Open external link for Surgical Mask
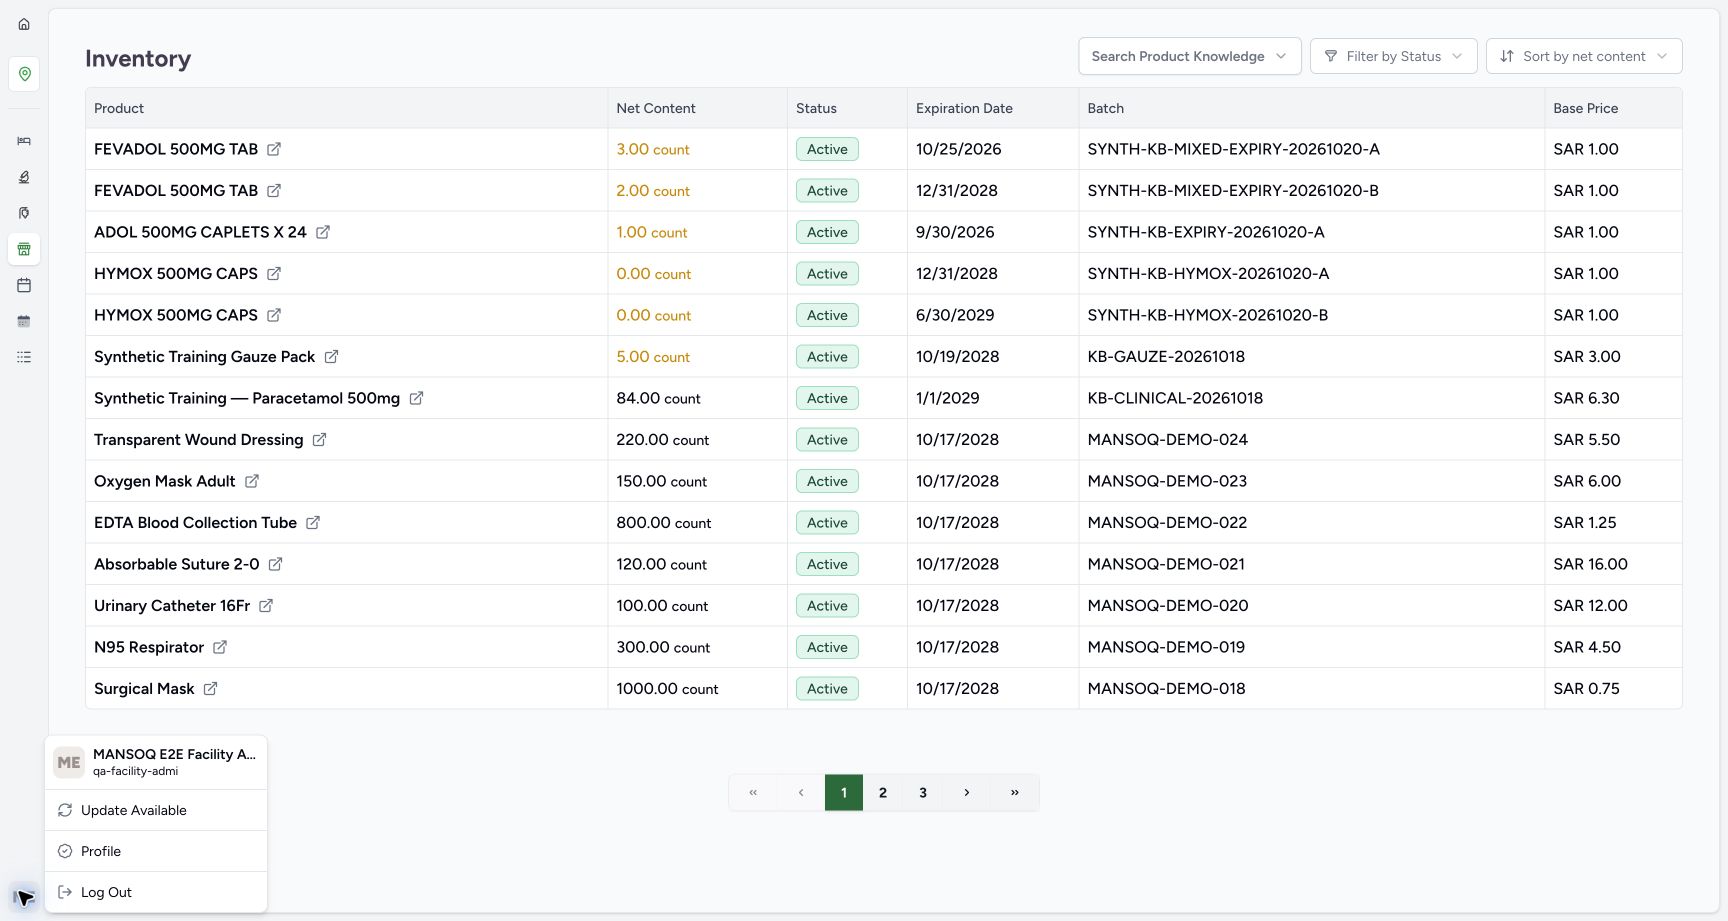Screen dimensions: 1728x921 tap(210, 689)
